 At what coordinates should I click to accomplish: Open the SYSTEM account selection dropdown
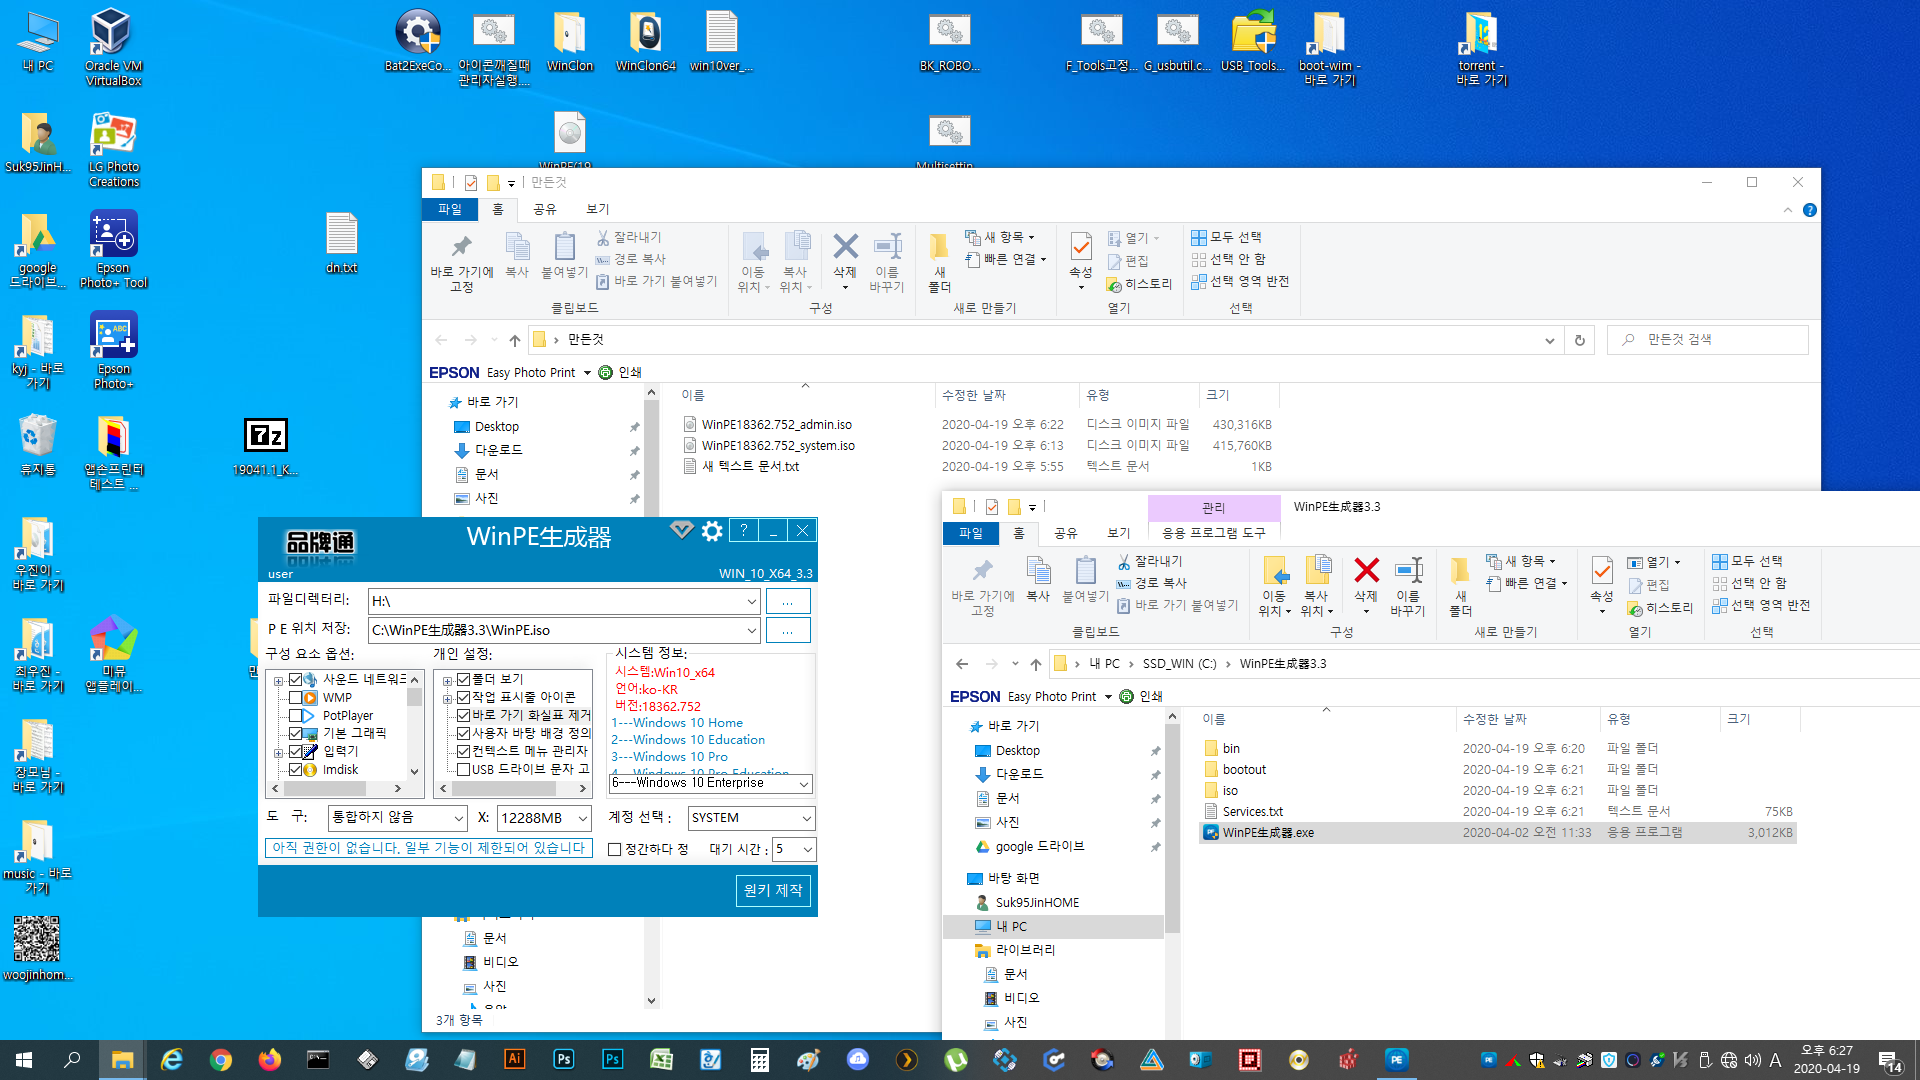[x=806, y=818]
